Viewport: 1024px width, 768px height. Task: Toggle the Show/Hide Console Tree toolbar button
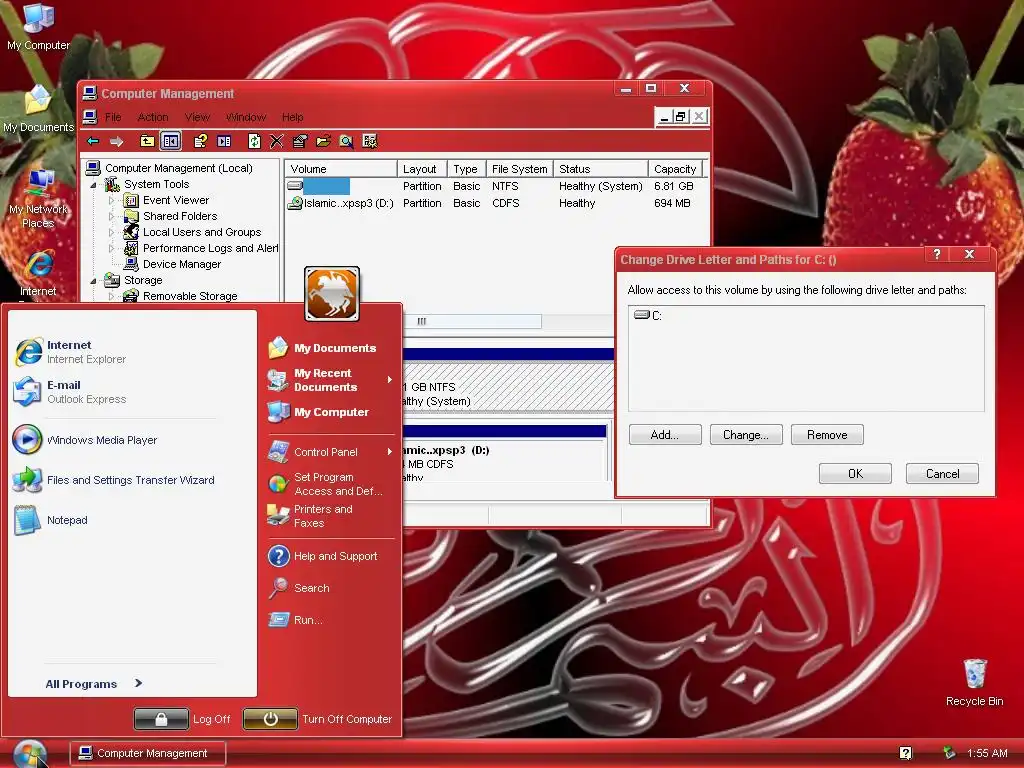pos(170,141)
